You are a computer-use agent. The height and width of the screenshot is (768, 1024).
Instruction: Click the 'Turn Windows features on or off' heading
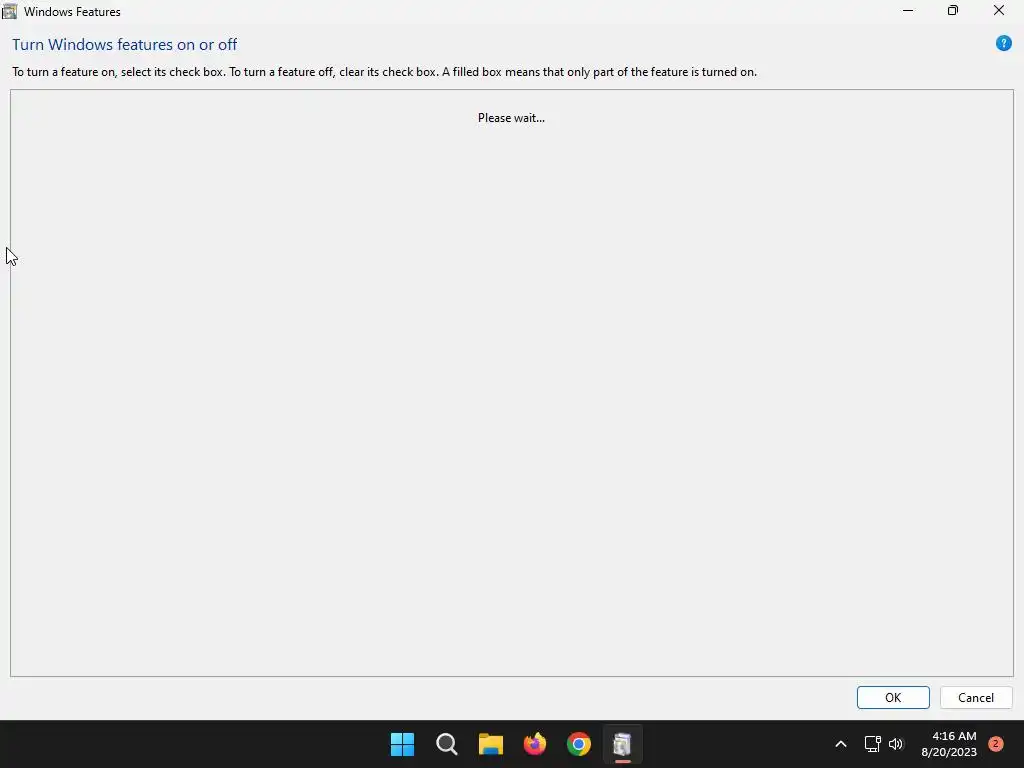[124, 44]
